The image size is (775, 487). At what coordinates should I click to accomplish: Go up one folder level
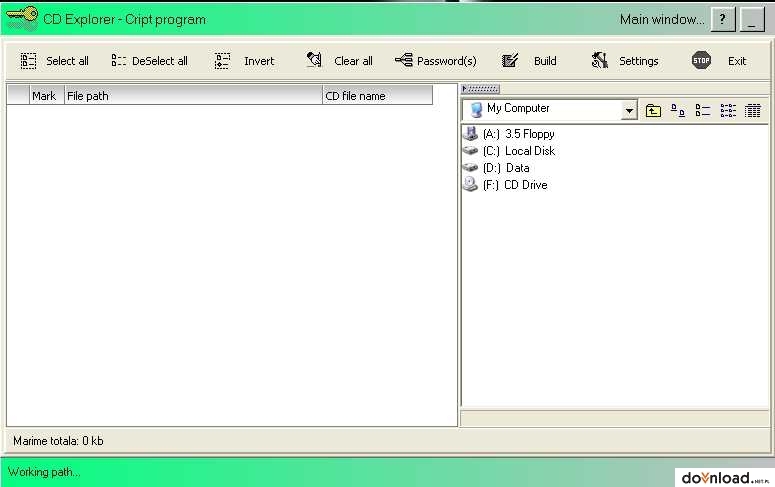click(x=653, y=110)
